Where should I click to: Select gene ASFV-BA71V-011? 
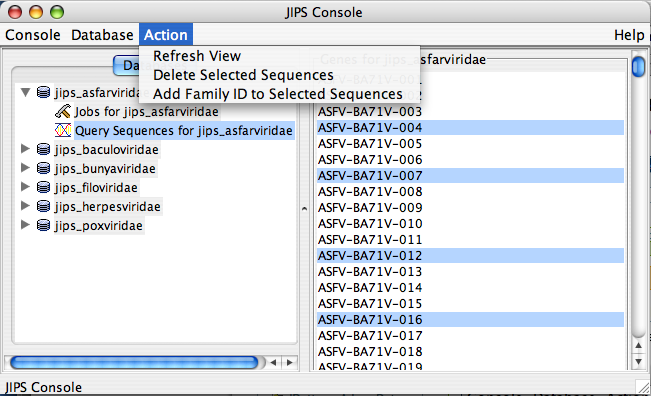click(470, 240)
